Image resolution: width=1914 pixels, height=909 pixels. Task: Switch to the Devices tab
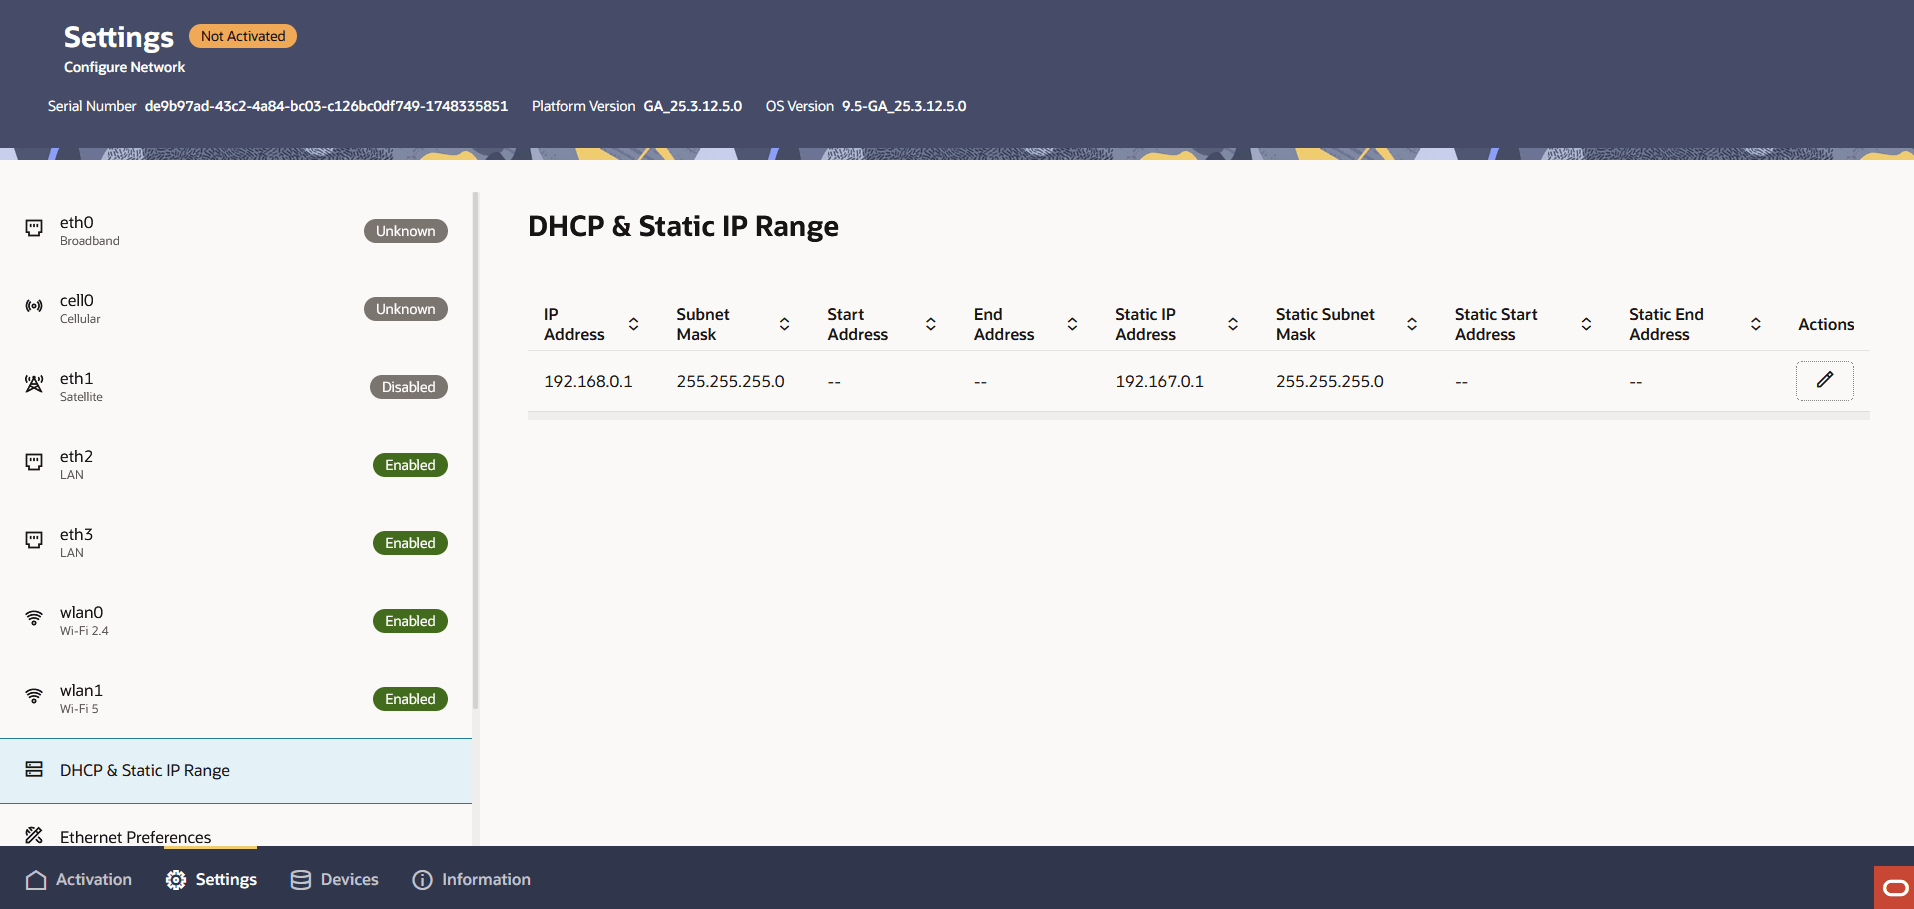pos(334,880)
